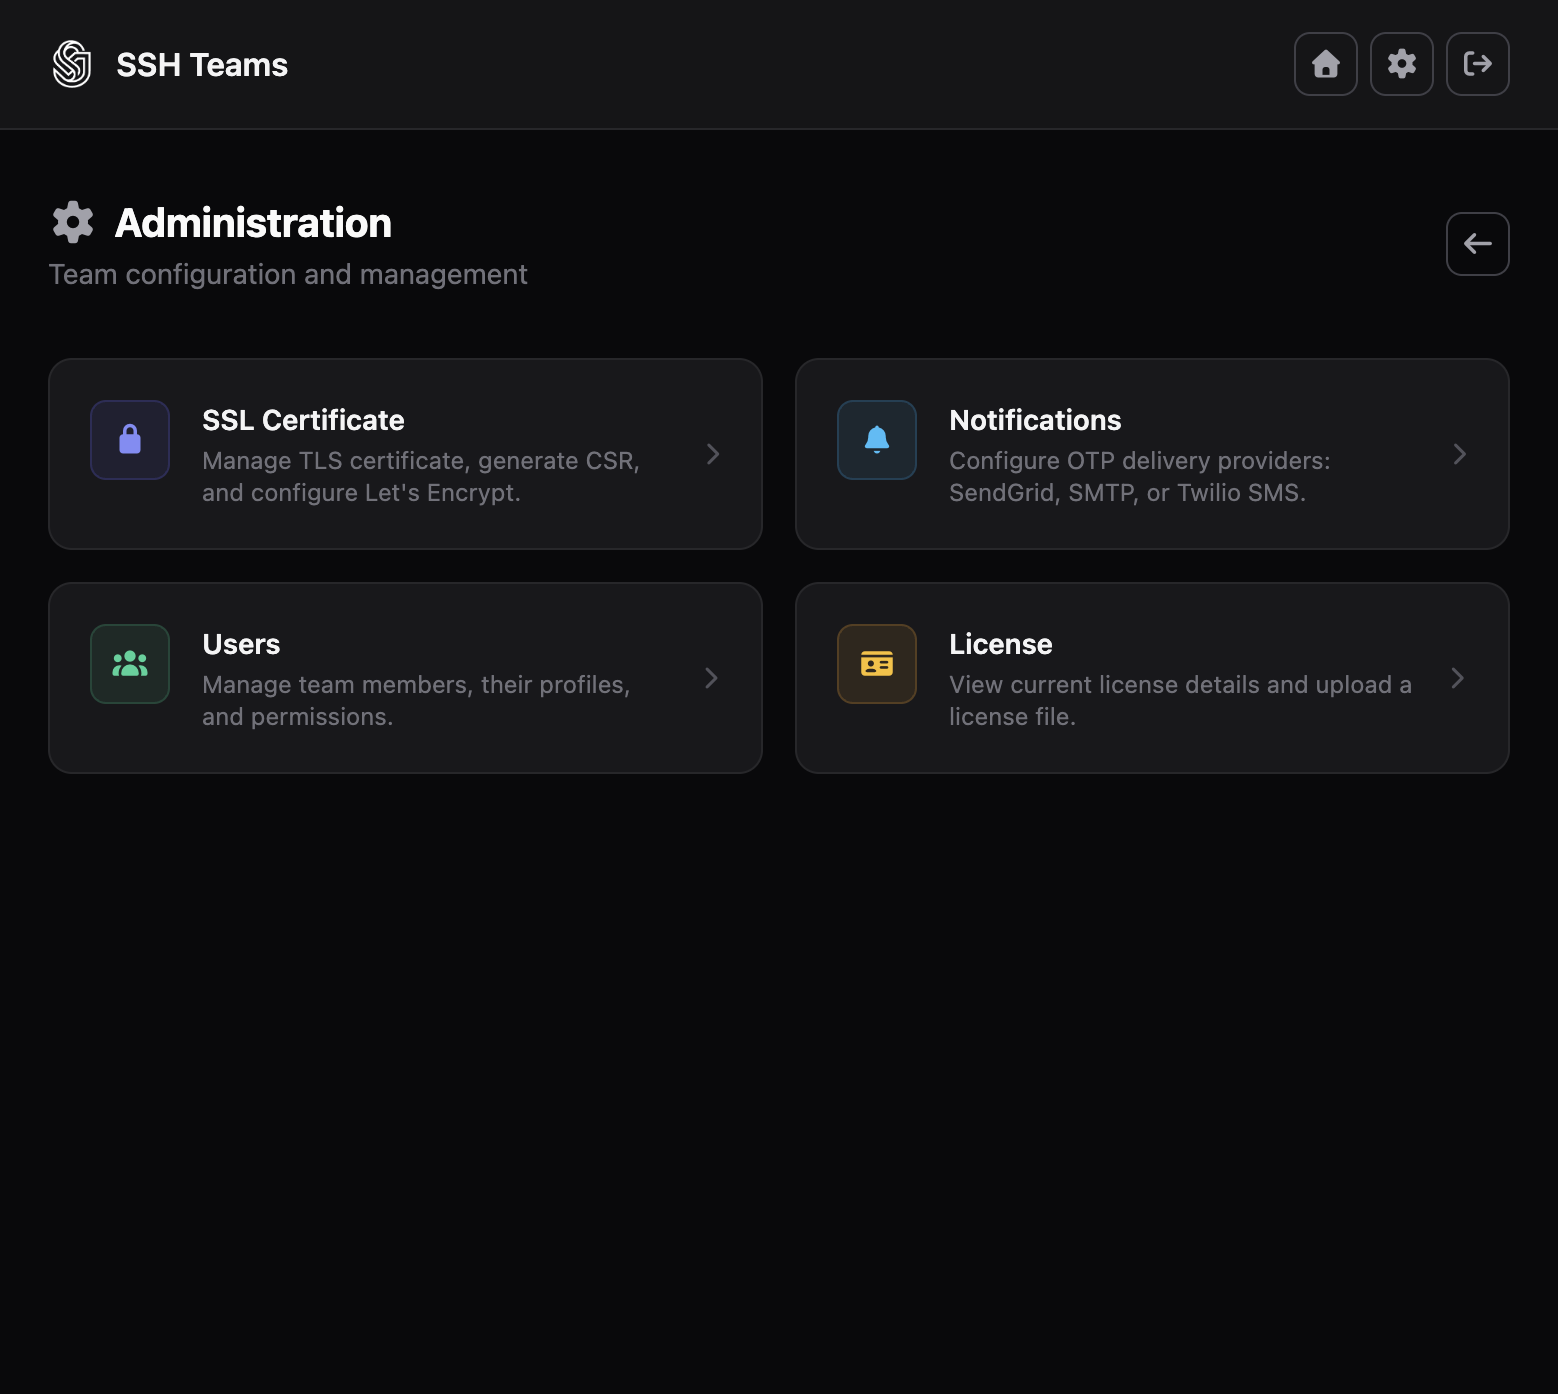This screenshot has height=1394, width=1558.
Task: Click the Administration heading text
Action: (253, 223)
